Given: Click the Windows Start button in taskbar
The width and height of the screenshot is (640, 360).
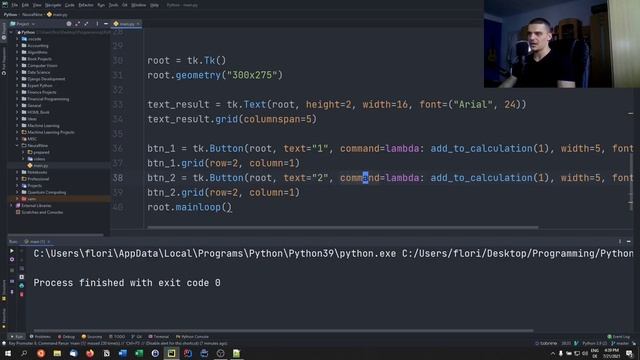Looking at the screenshot, I should [8, 353].
